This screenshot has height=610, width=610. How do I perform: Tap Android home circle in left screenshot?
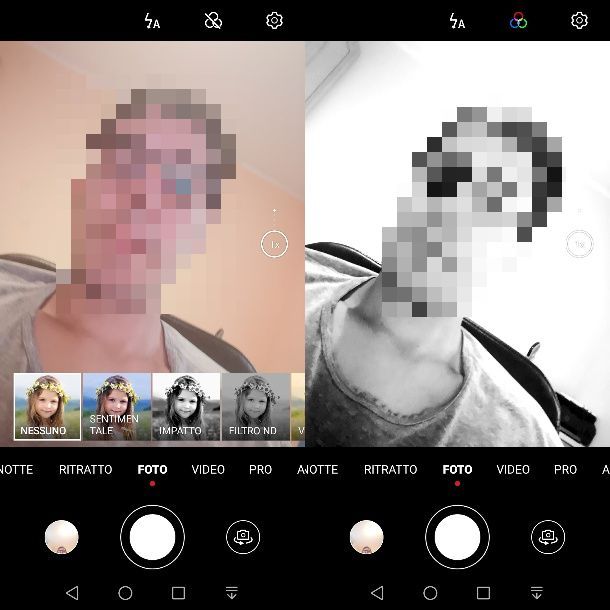point(125,593)
